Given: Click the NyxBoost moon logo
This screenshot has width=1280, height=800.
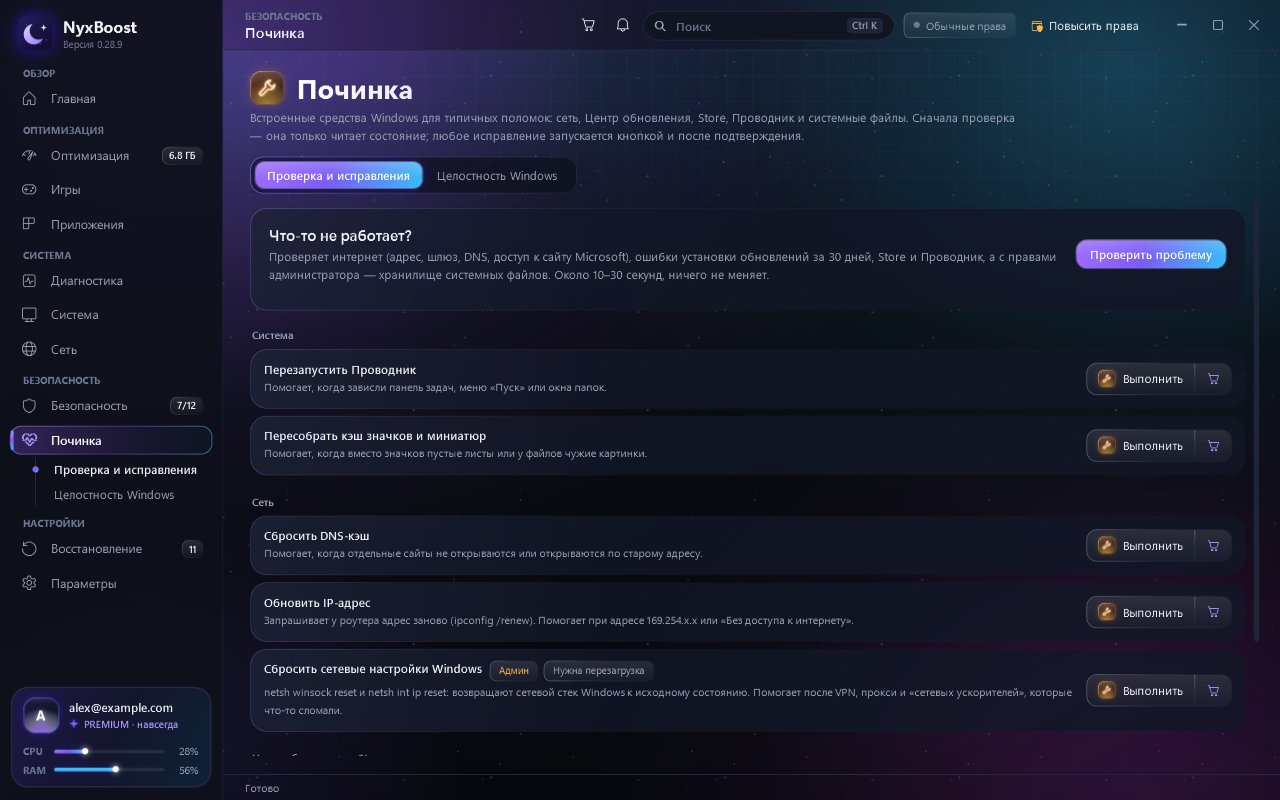Looking at the screenshot, I should (34, 35).
